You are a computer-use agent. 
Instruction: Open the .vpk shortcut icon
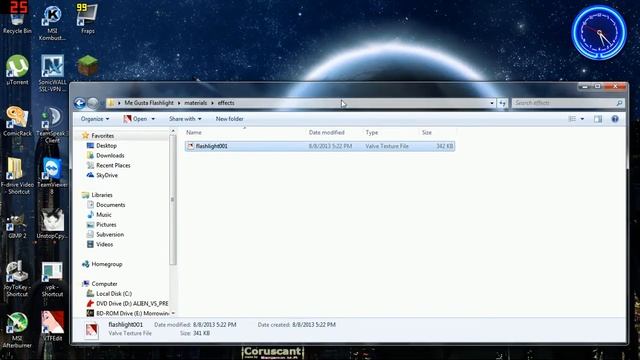pos(52,279)
